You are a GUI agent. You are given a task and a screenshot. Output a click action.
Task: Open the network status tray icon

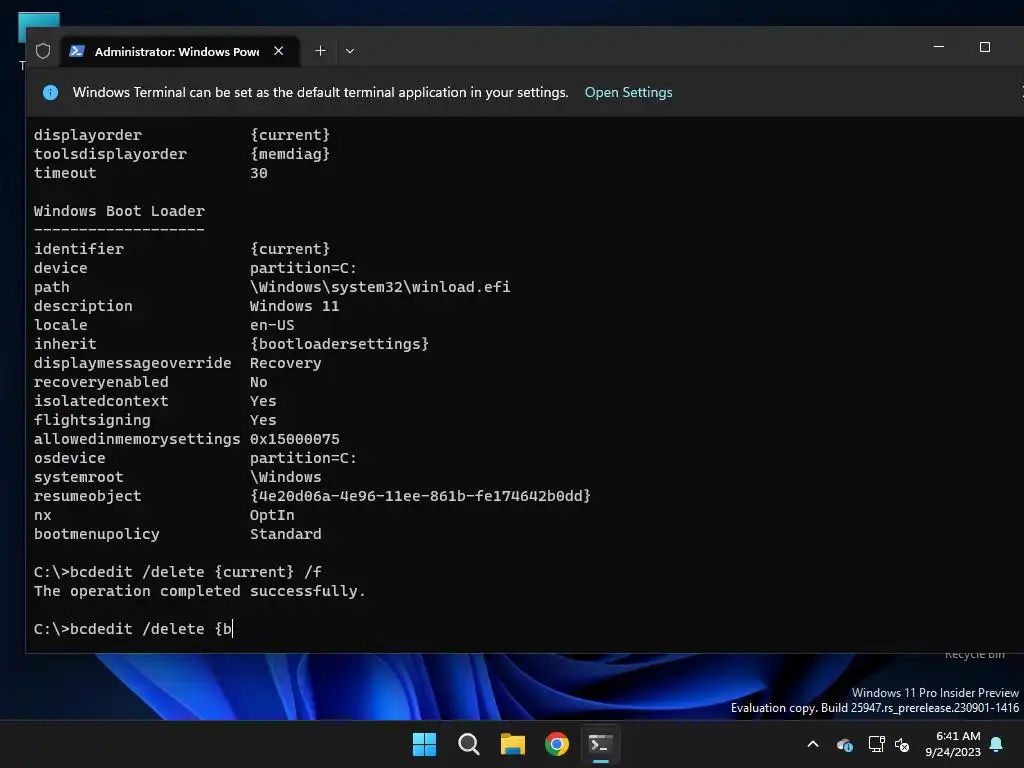point(876,744)
